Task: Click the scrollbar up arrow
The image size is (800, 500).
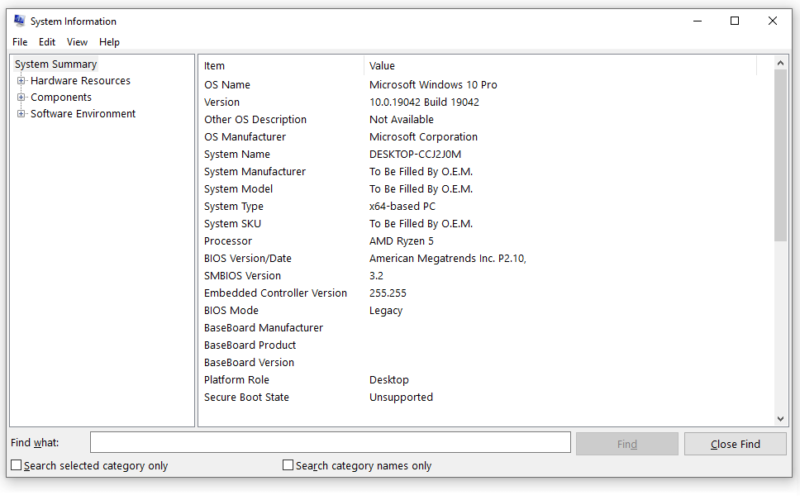Action: pyautogui.click(x=780, y=63)
